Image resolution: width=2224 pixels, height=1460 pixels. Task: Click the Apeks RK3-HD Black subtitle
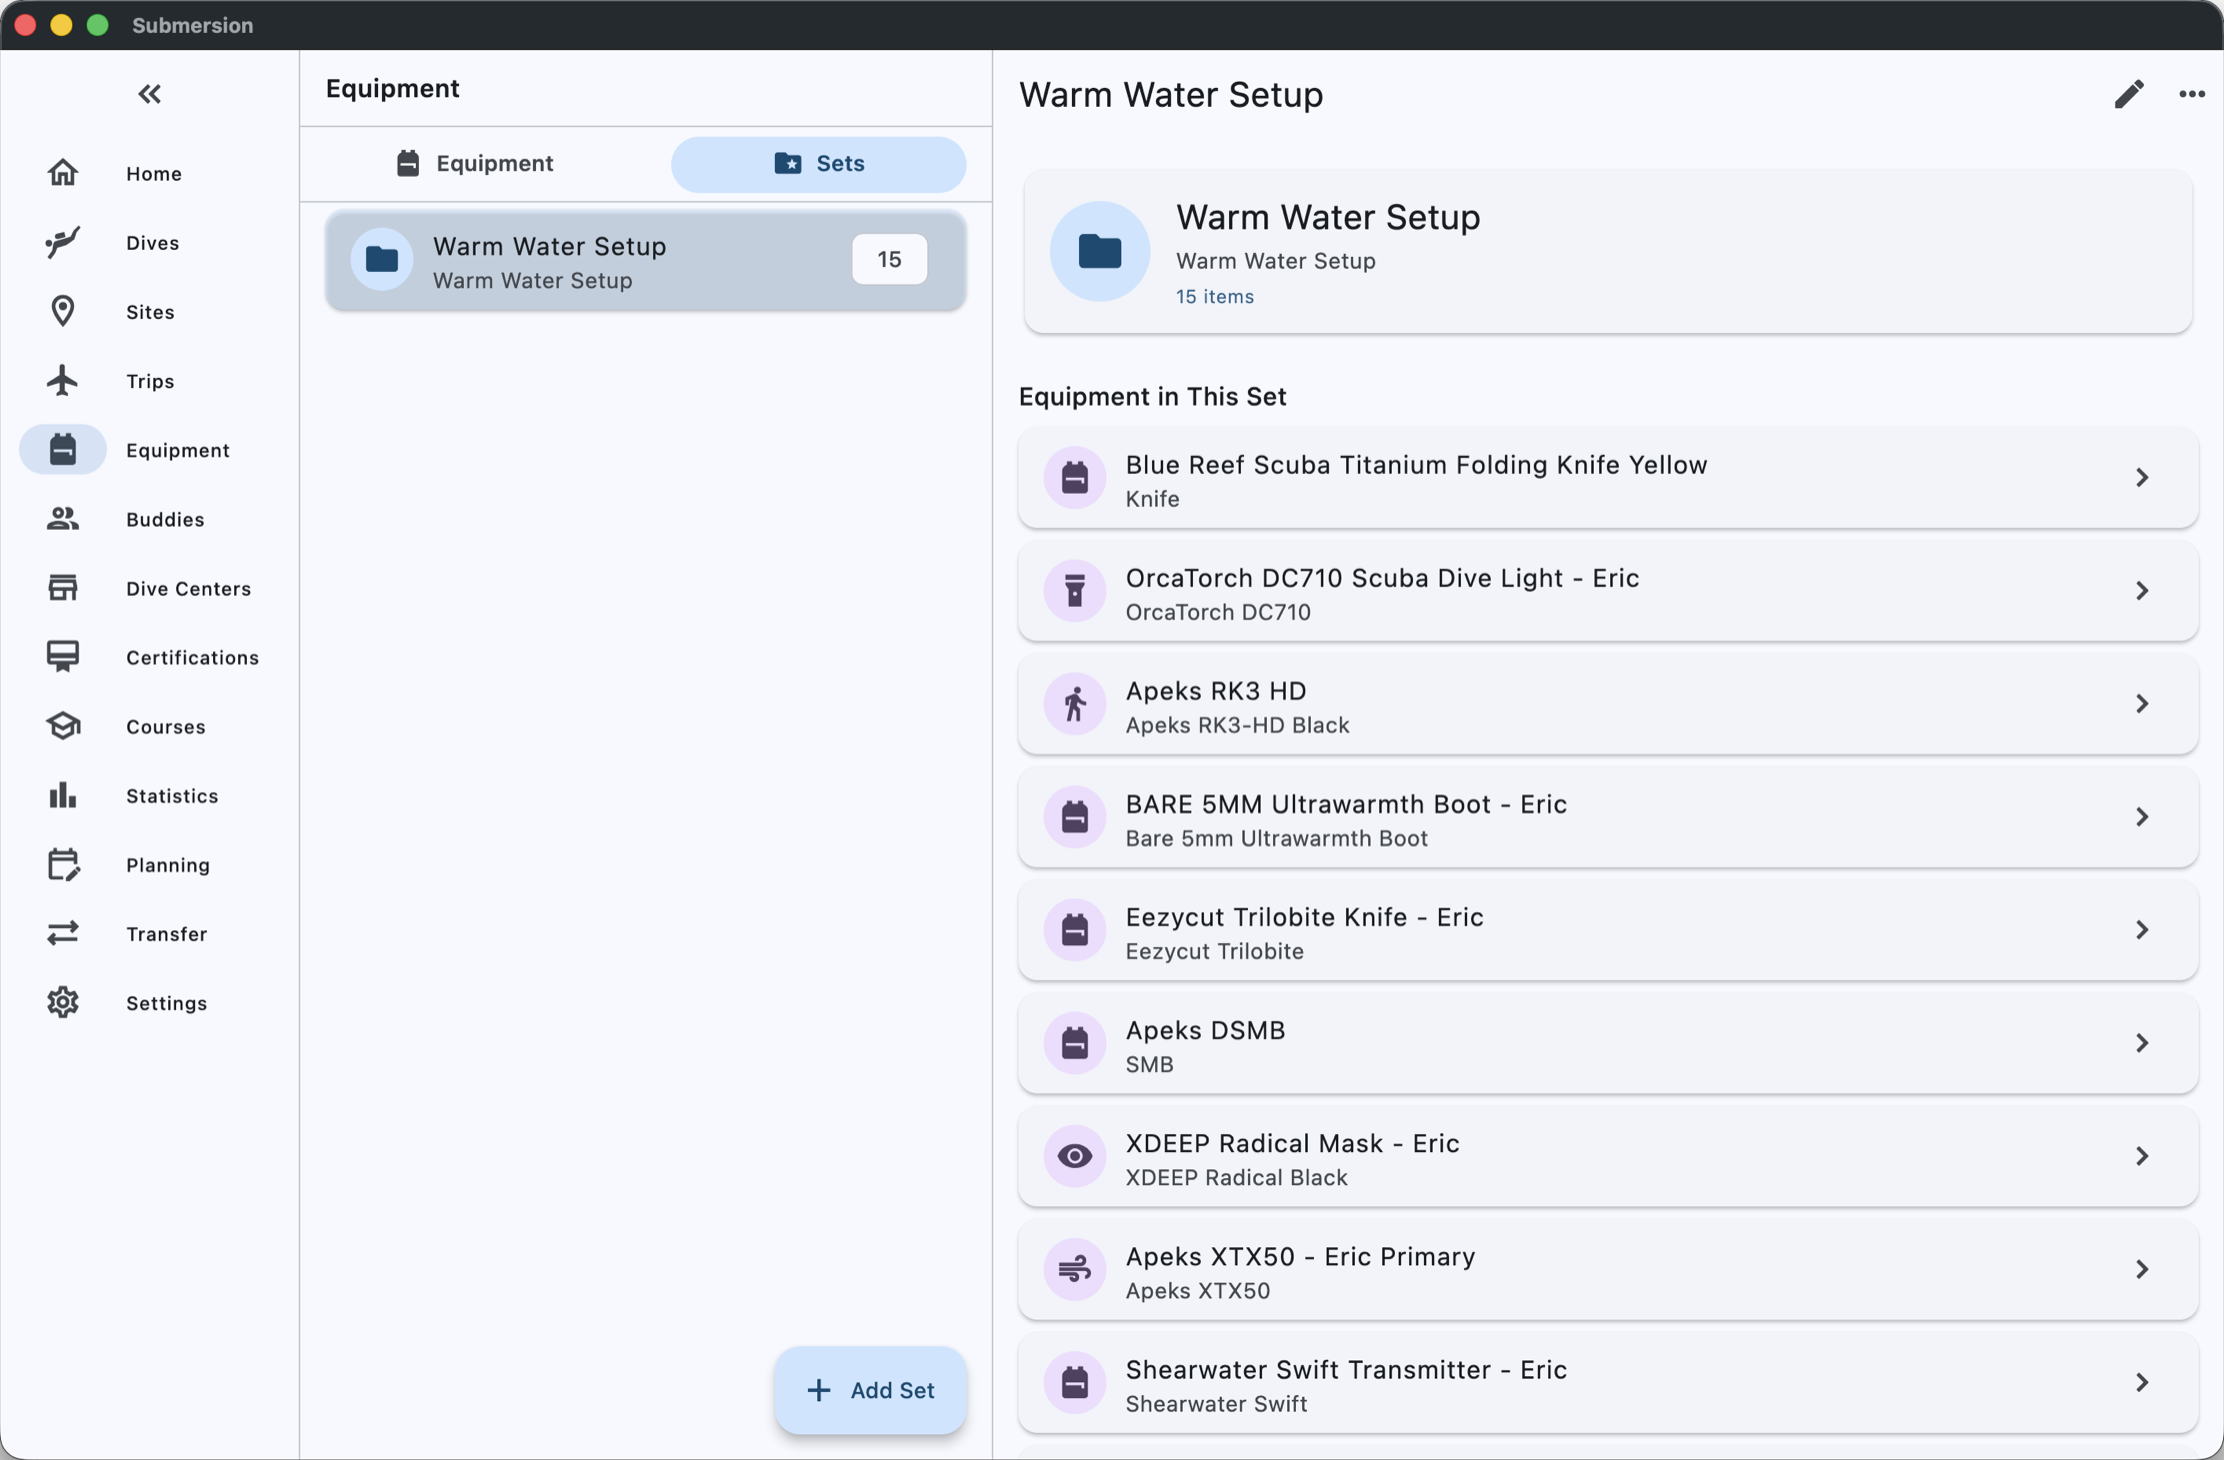1238,725
